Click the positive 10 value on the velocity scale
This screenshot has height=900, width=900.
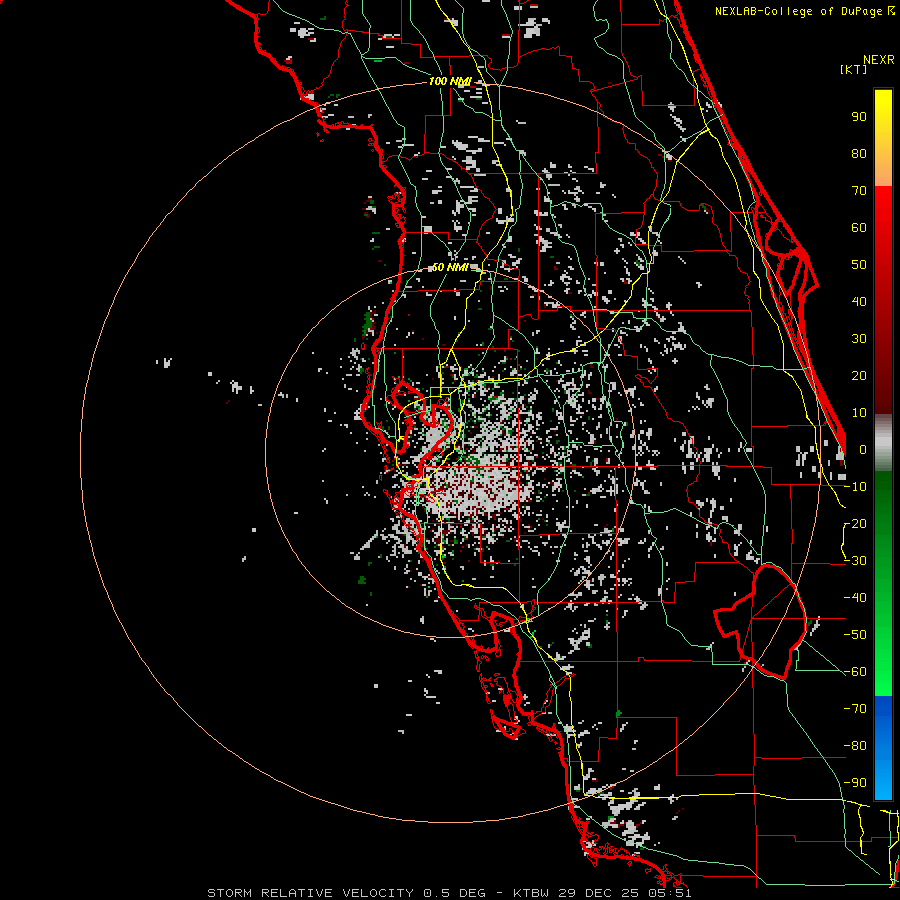coord(859,413)
